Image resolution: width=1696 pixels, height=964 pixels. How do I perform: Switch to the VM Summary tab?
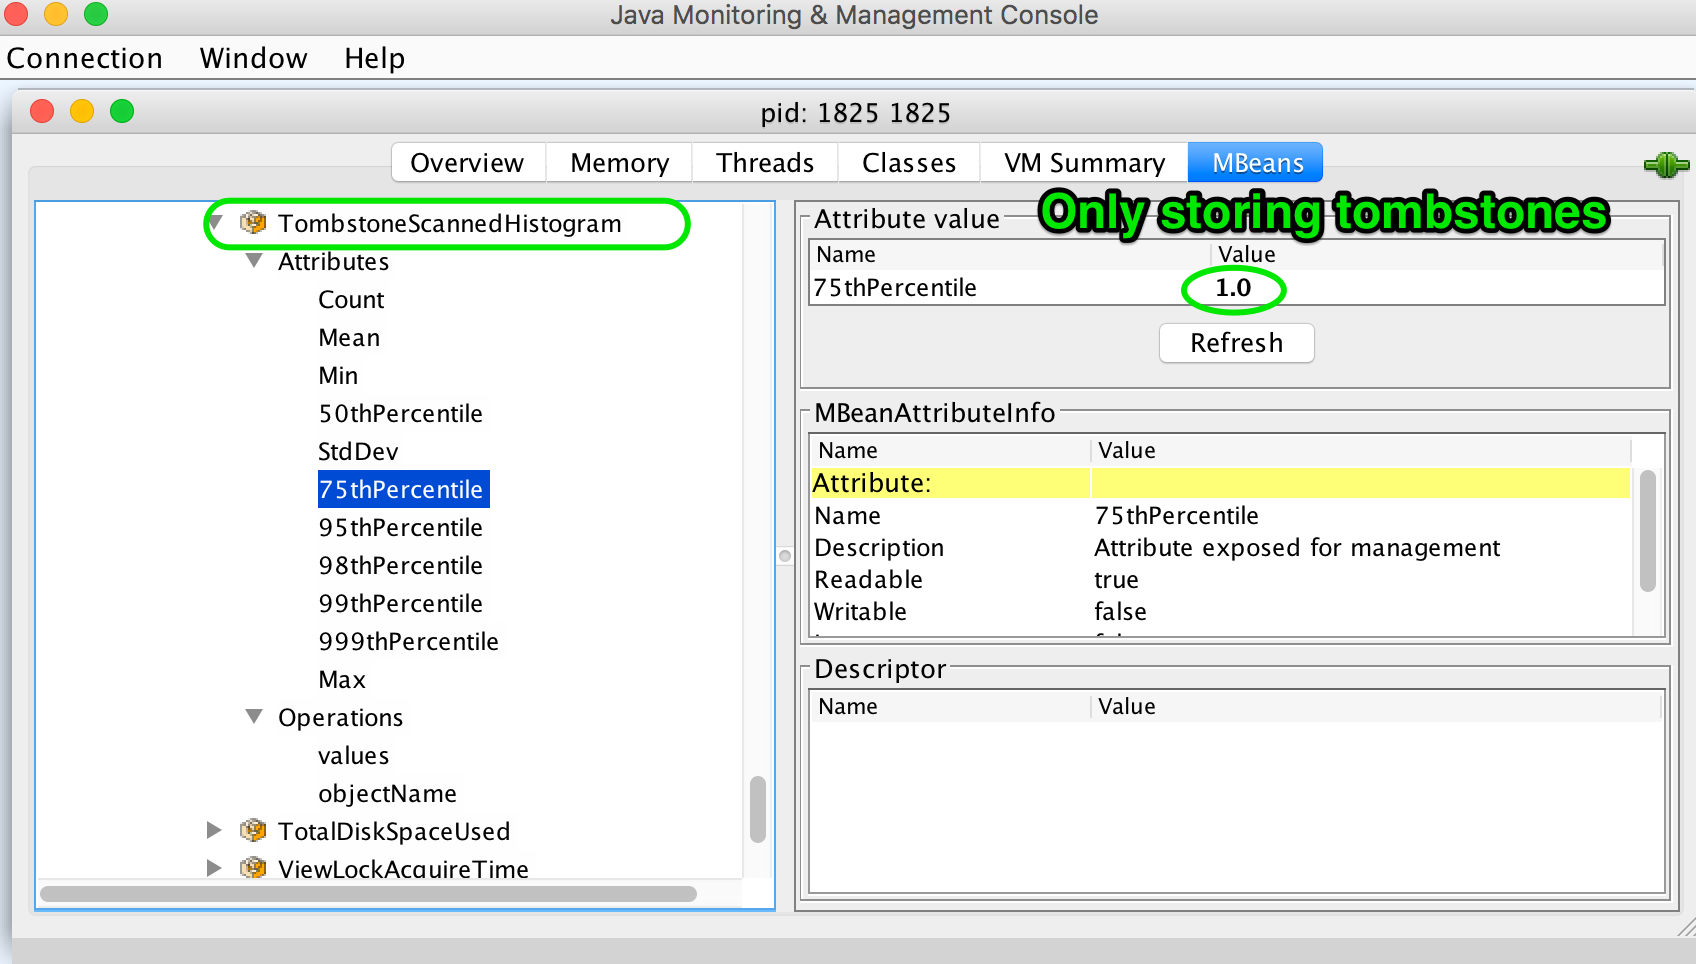1084,163
